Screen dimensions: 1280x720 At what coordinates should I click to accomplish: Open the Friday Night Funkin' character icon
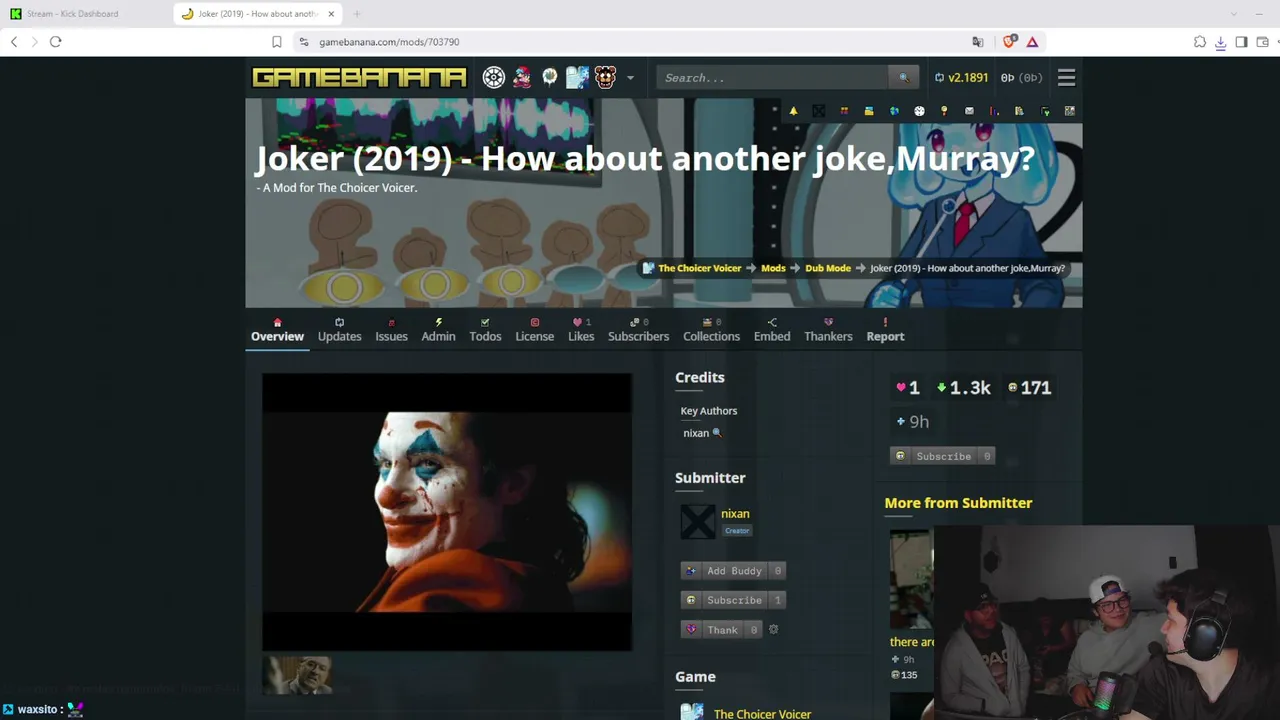pos(522,77)
